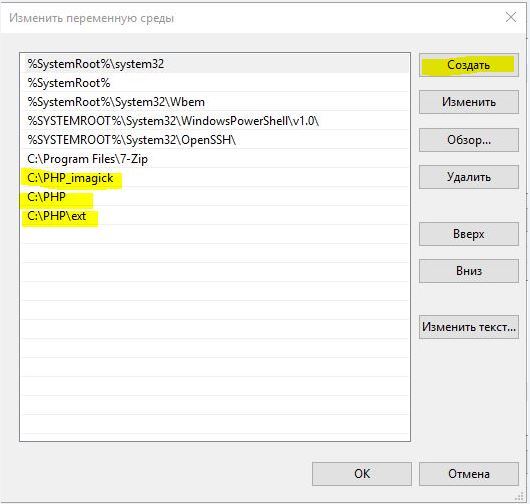
Task: Select the C:\PHP\ext entry
Action: 216,216
